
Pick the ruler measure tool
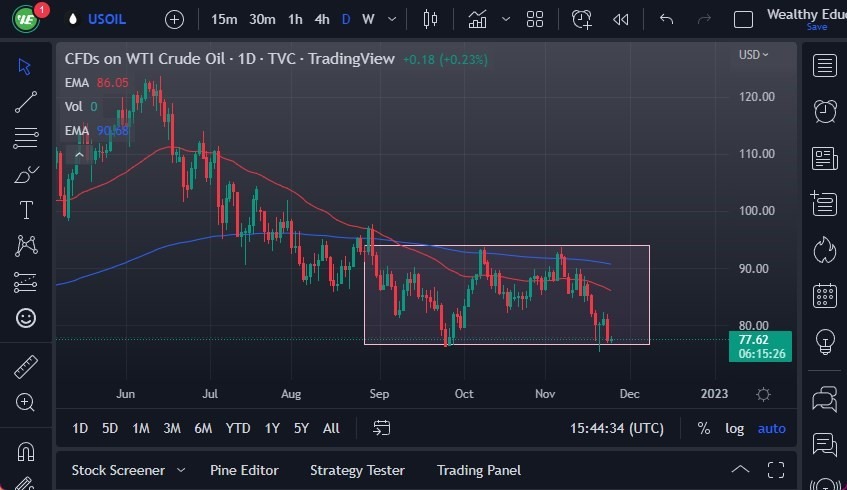coord(26,367)
